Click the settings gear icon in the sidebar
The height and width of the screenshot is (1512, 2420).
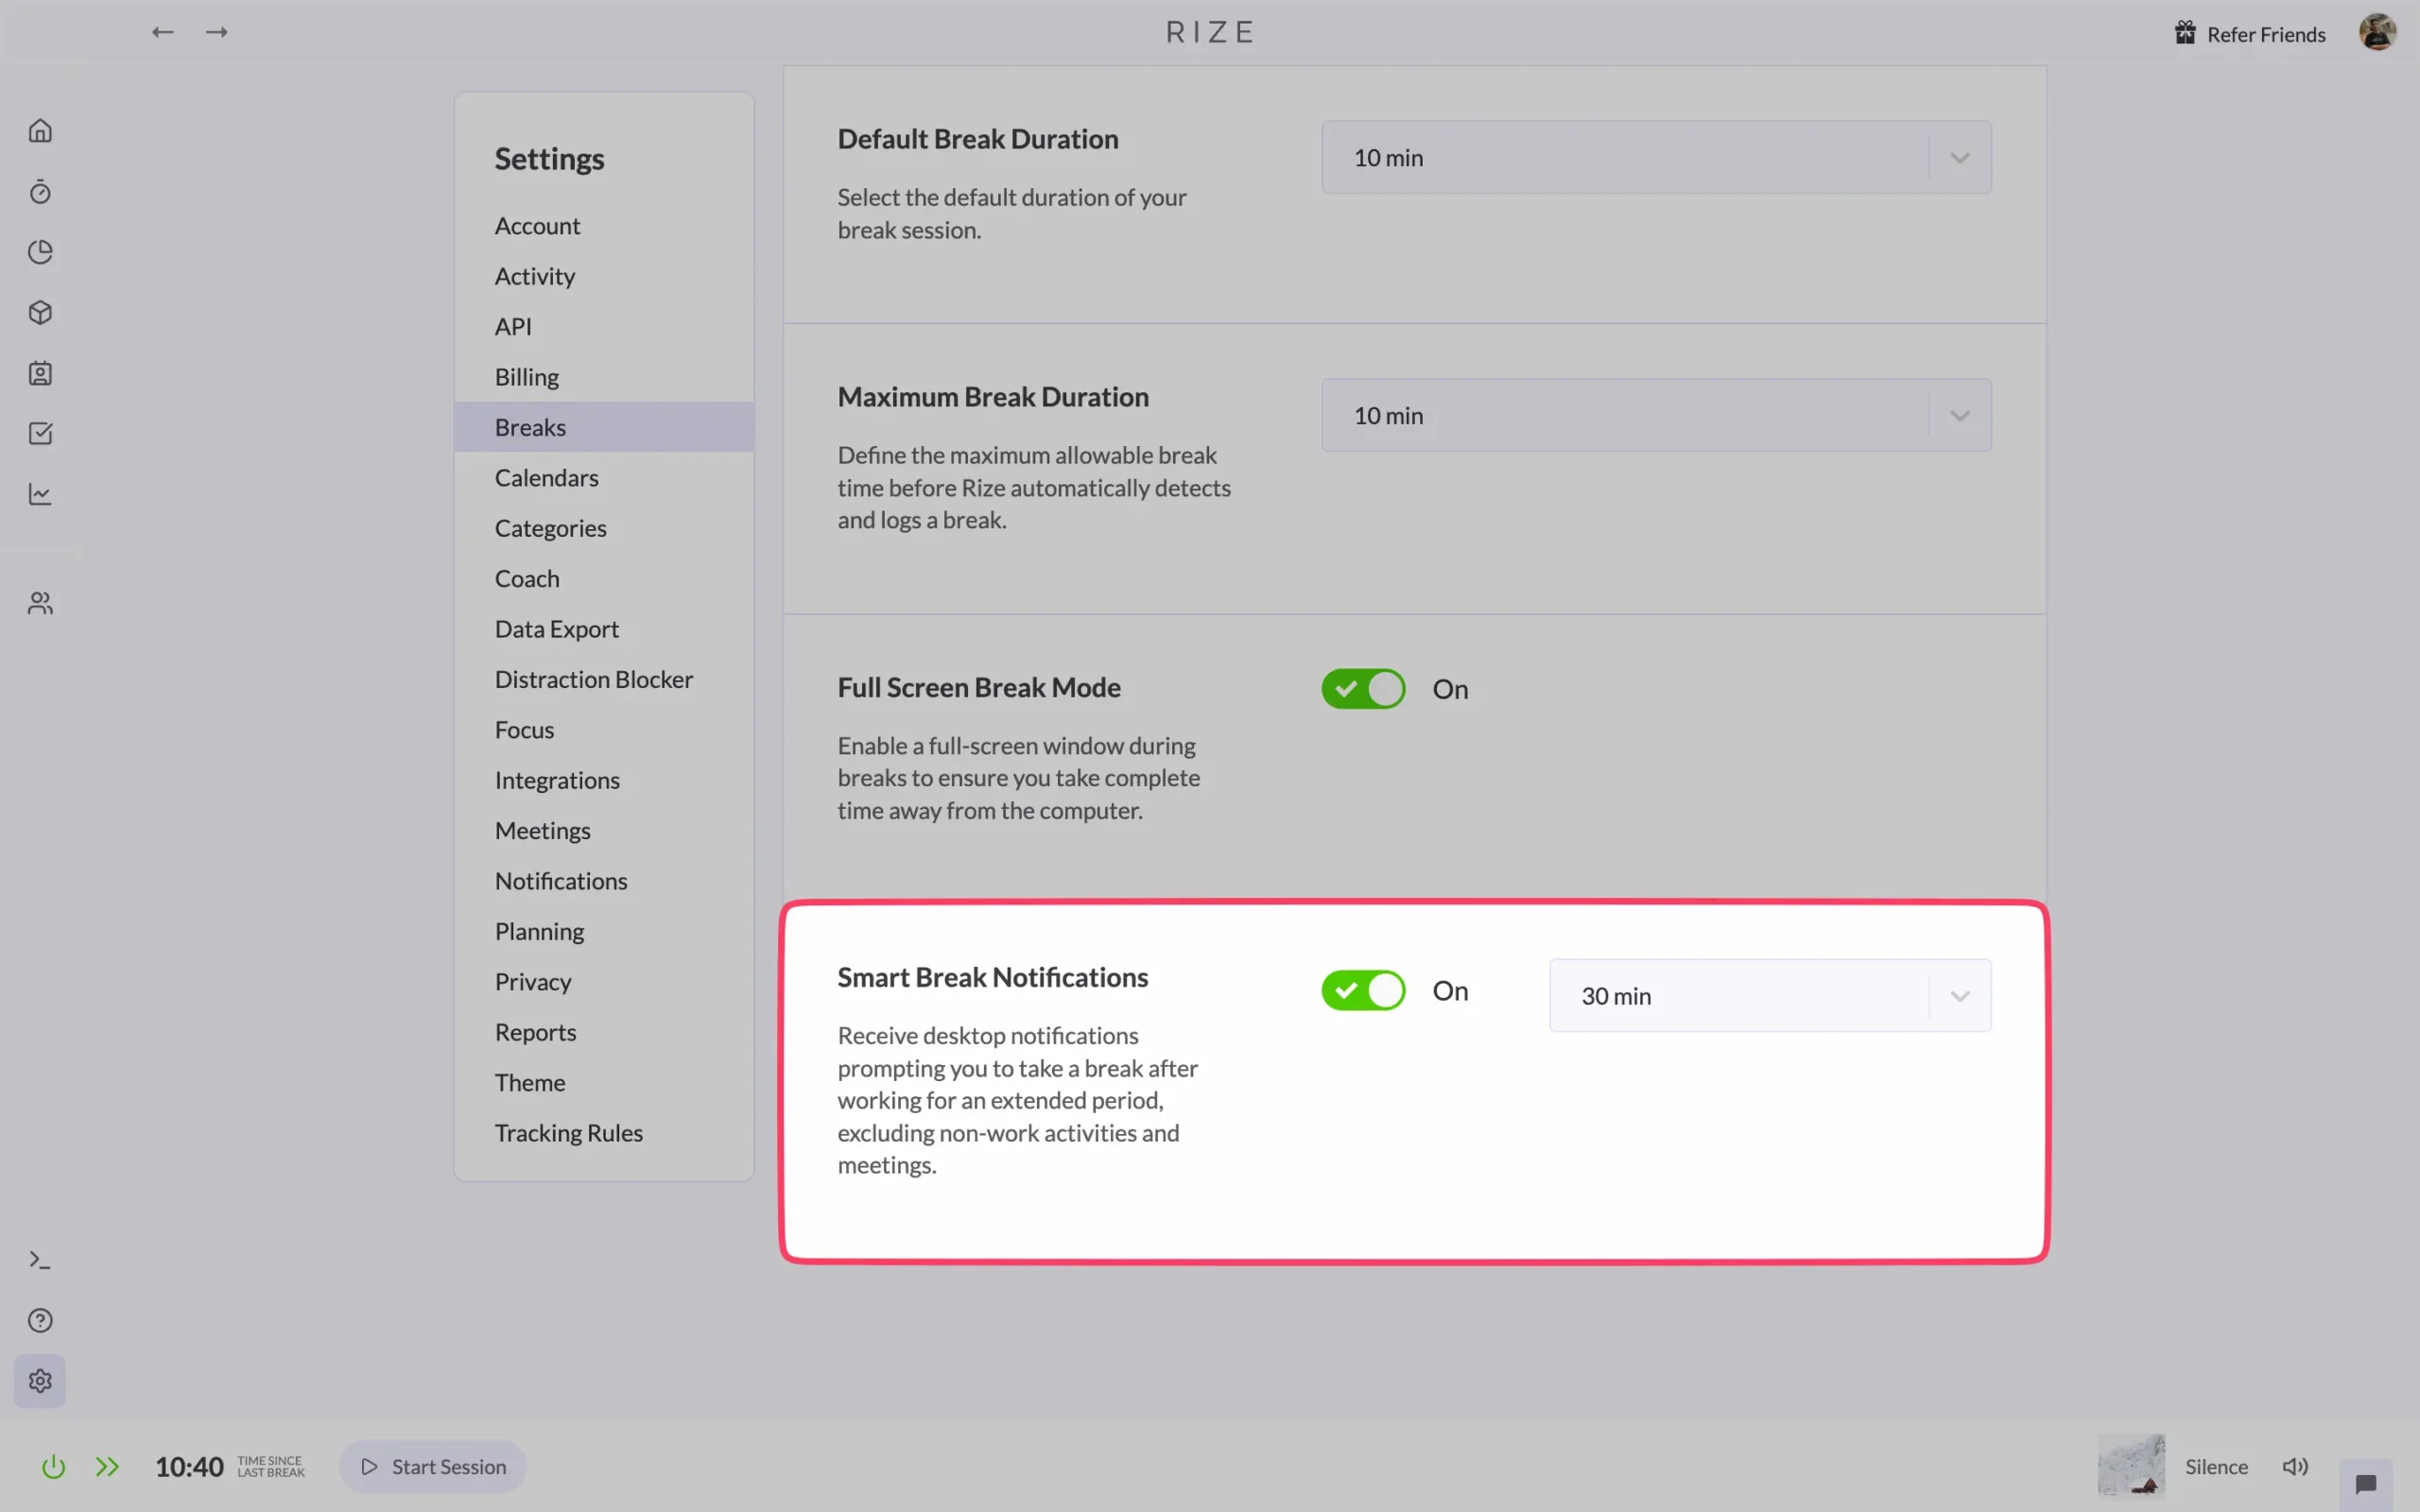[x=40, y=1381]
